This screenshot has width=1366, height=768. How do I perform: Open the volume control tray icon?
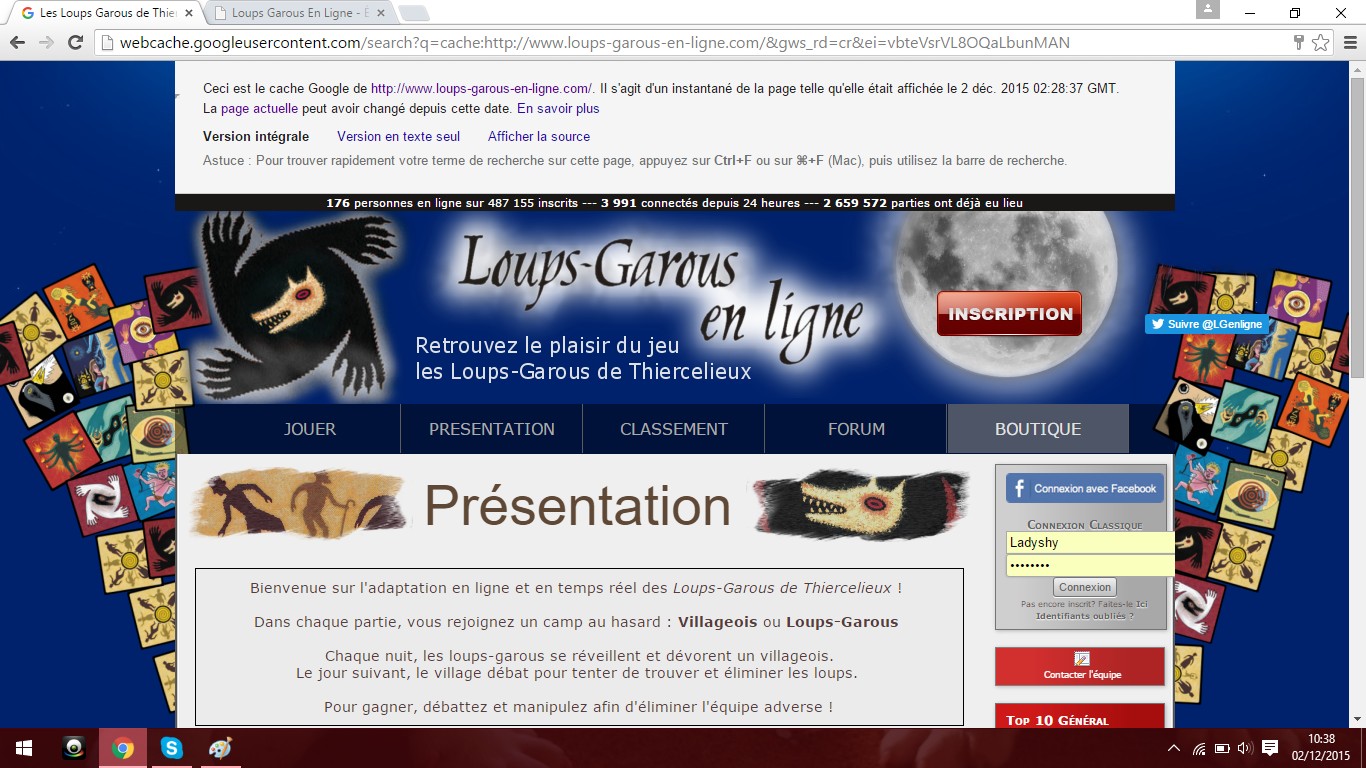click(1245, 748)
